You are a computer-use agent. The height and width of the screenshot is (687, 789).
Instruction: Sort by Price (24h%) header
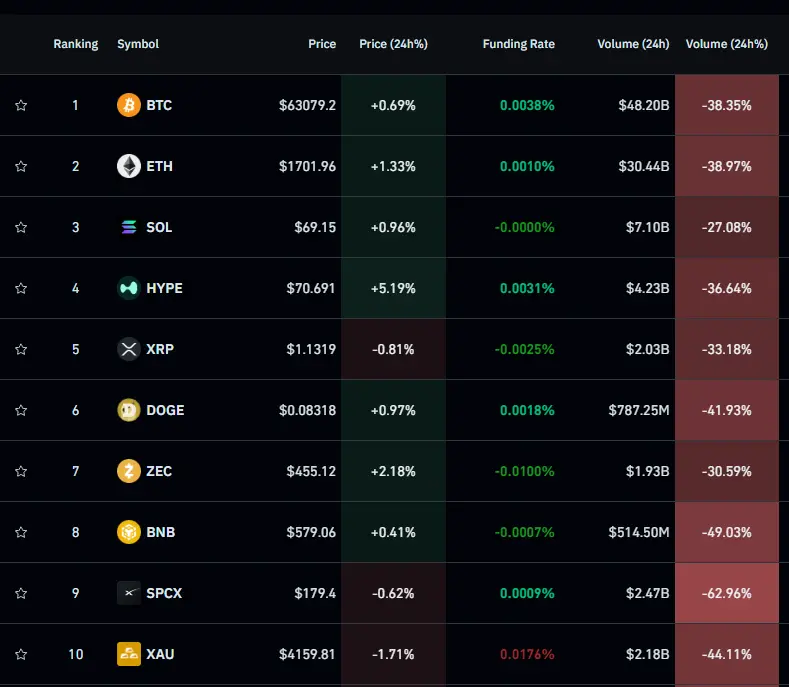[393, 44]
